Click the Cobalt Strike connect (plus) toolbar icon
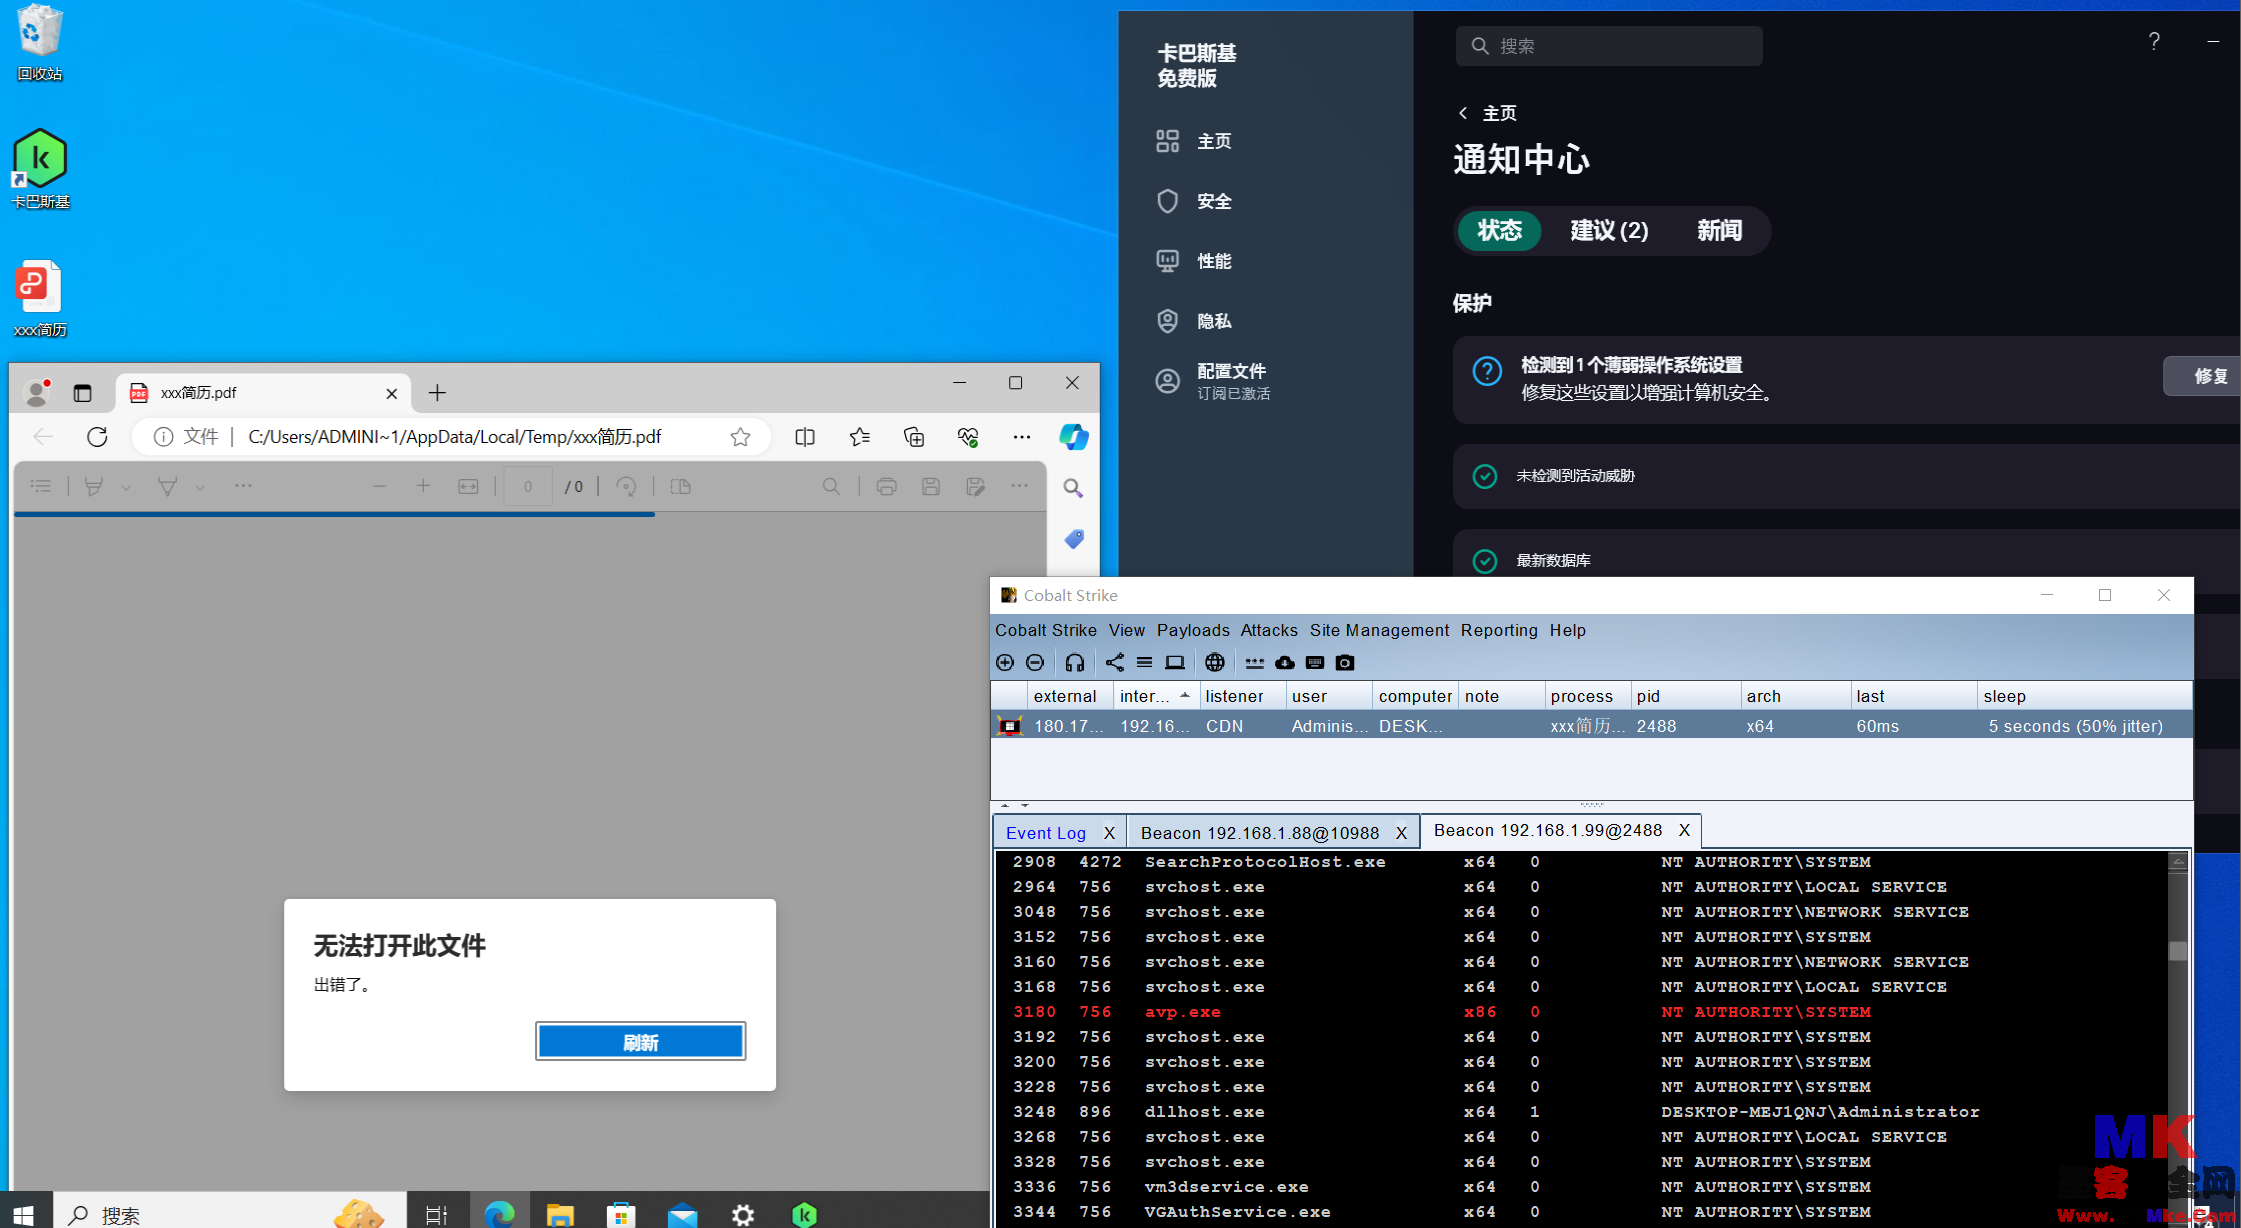Viewport: 2241px width, 1228px height. [x=1005, y=663]
